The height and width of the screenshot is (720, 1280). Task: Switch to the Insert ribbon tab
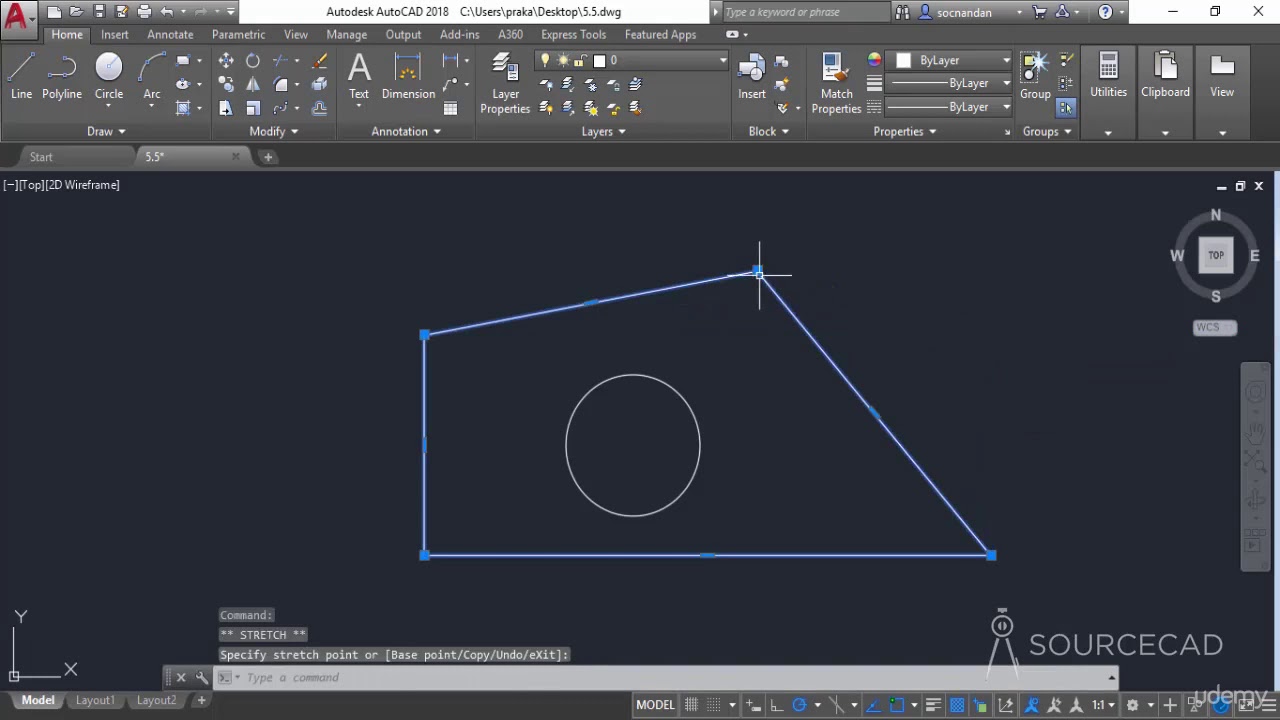114,34
